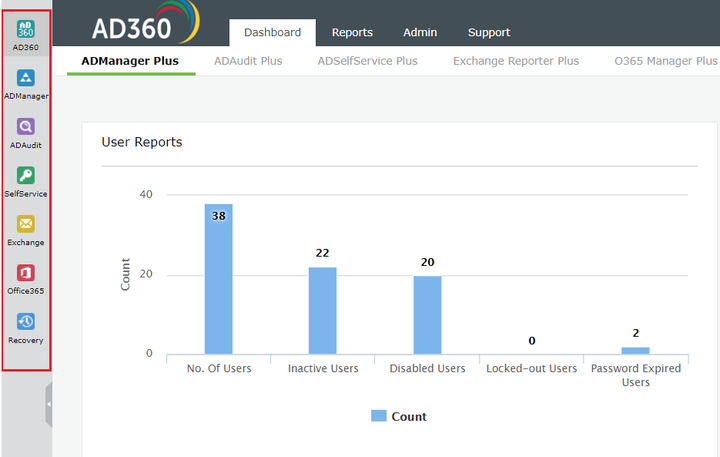Screen dimensions: 720x457
Task: Select the ADManager Plus sub-tab
Action: [x=130, y=61]
